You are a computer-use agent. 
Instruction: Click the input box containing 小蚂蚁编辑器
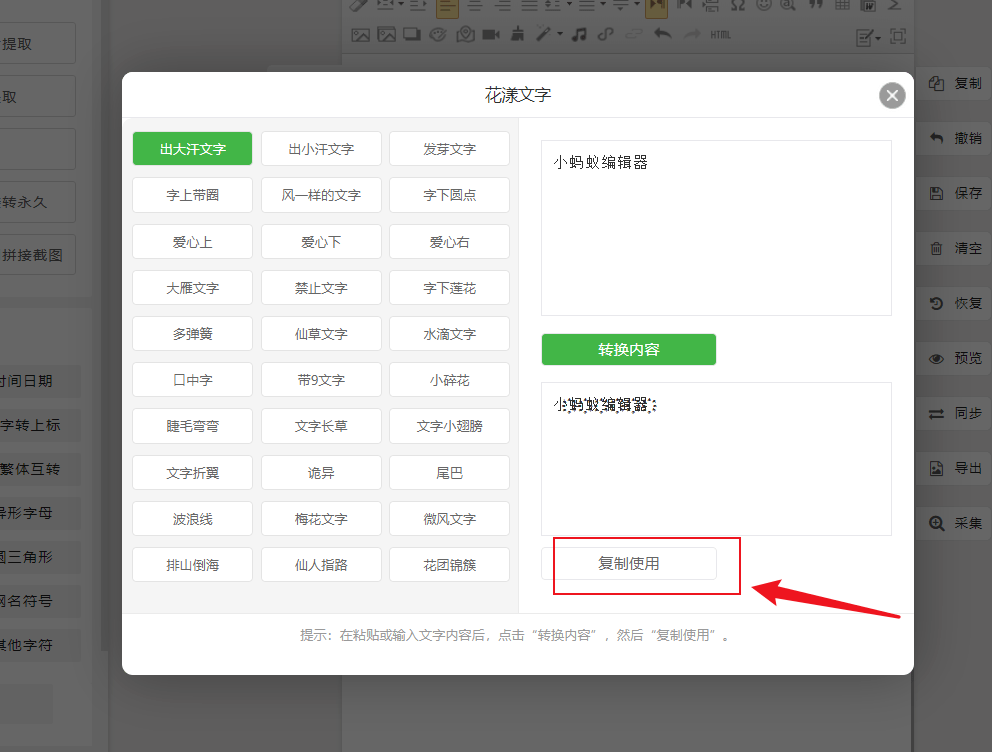(716, 228)
